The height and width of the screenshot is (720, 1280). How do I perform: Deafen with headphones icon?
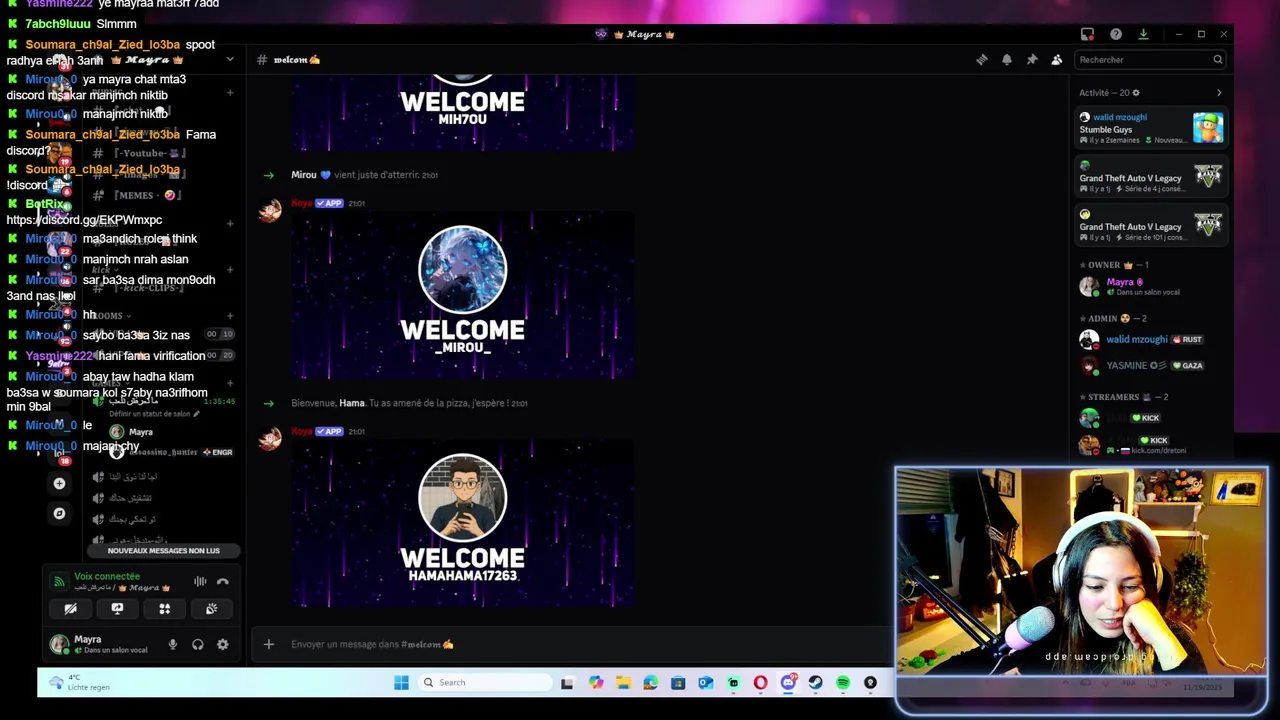point(198,645)
